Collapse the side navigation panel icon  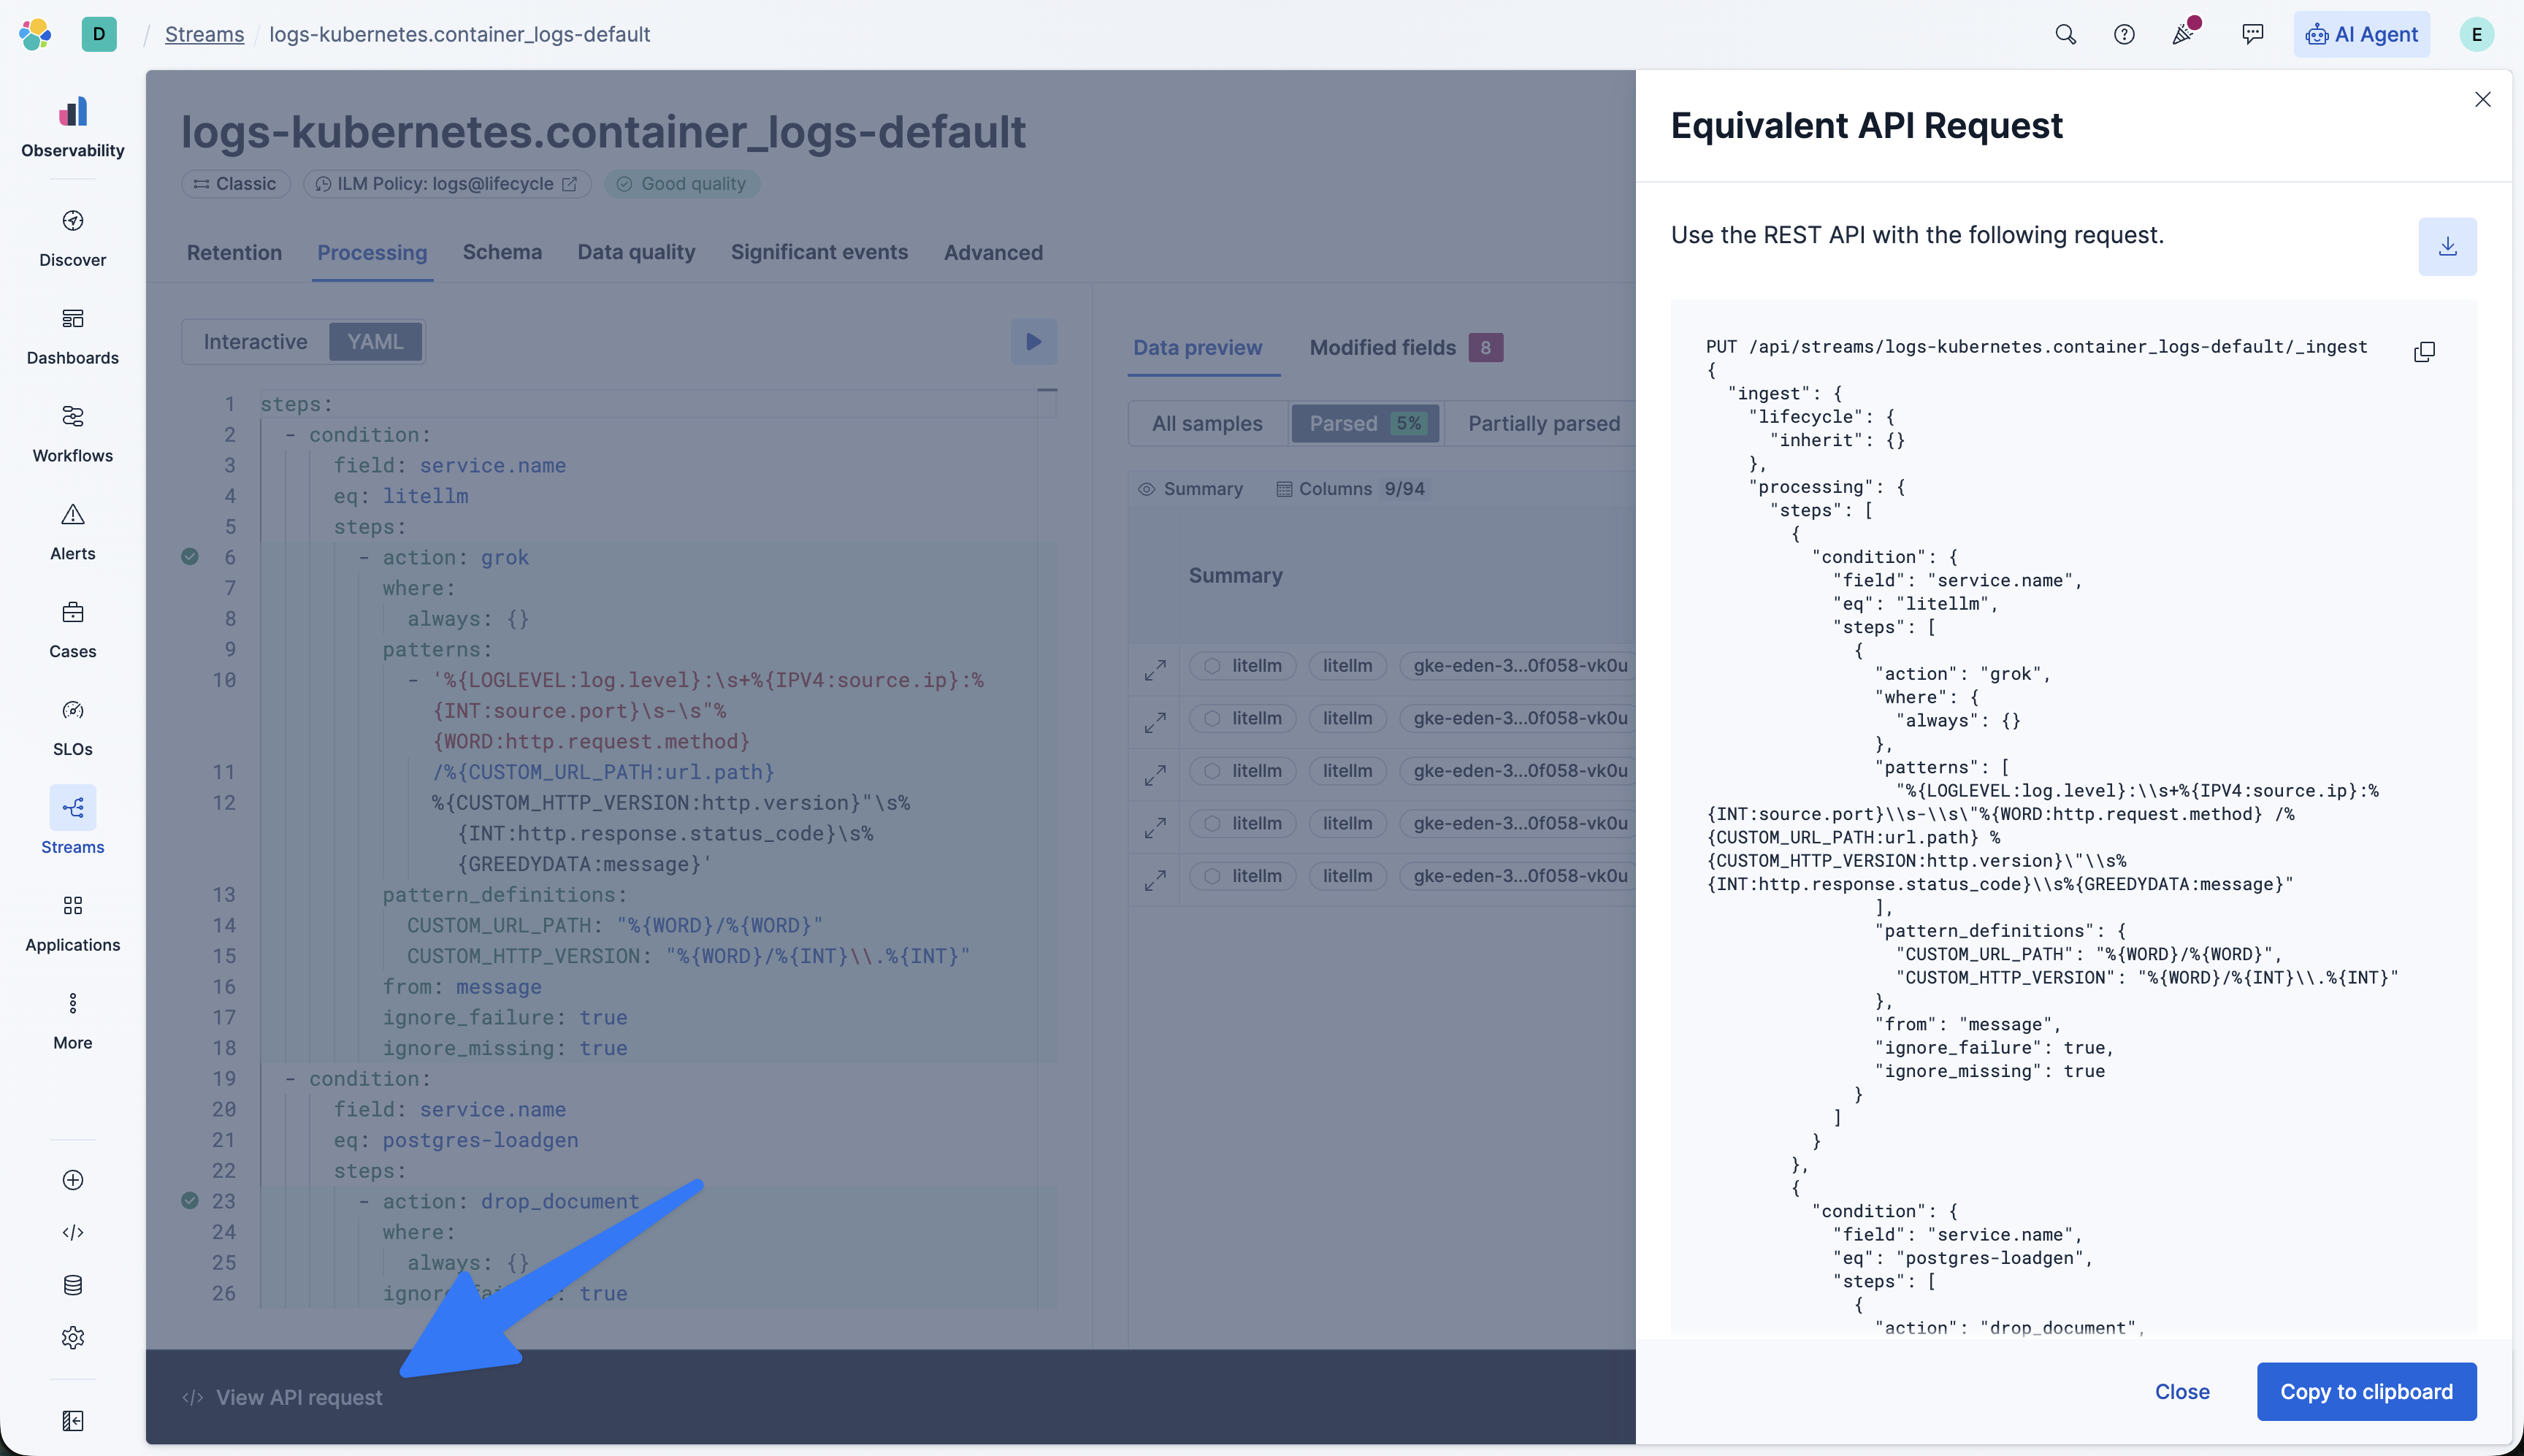pyautogui.click(x=73, y=1421)
